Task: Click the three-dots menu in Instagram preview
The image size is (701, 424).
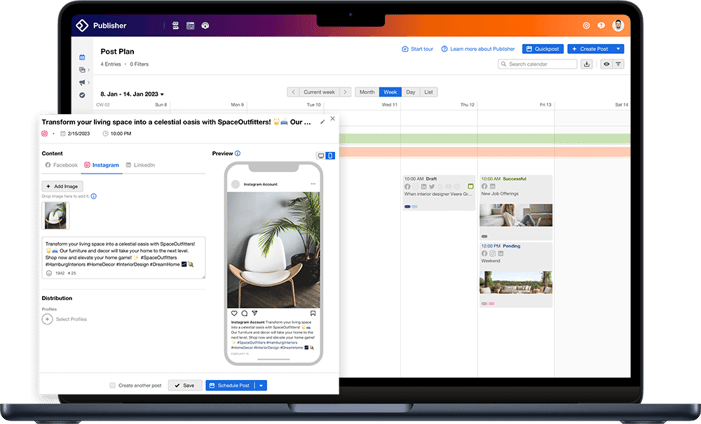Action: pyautogui.click(x=313, y=184)
